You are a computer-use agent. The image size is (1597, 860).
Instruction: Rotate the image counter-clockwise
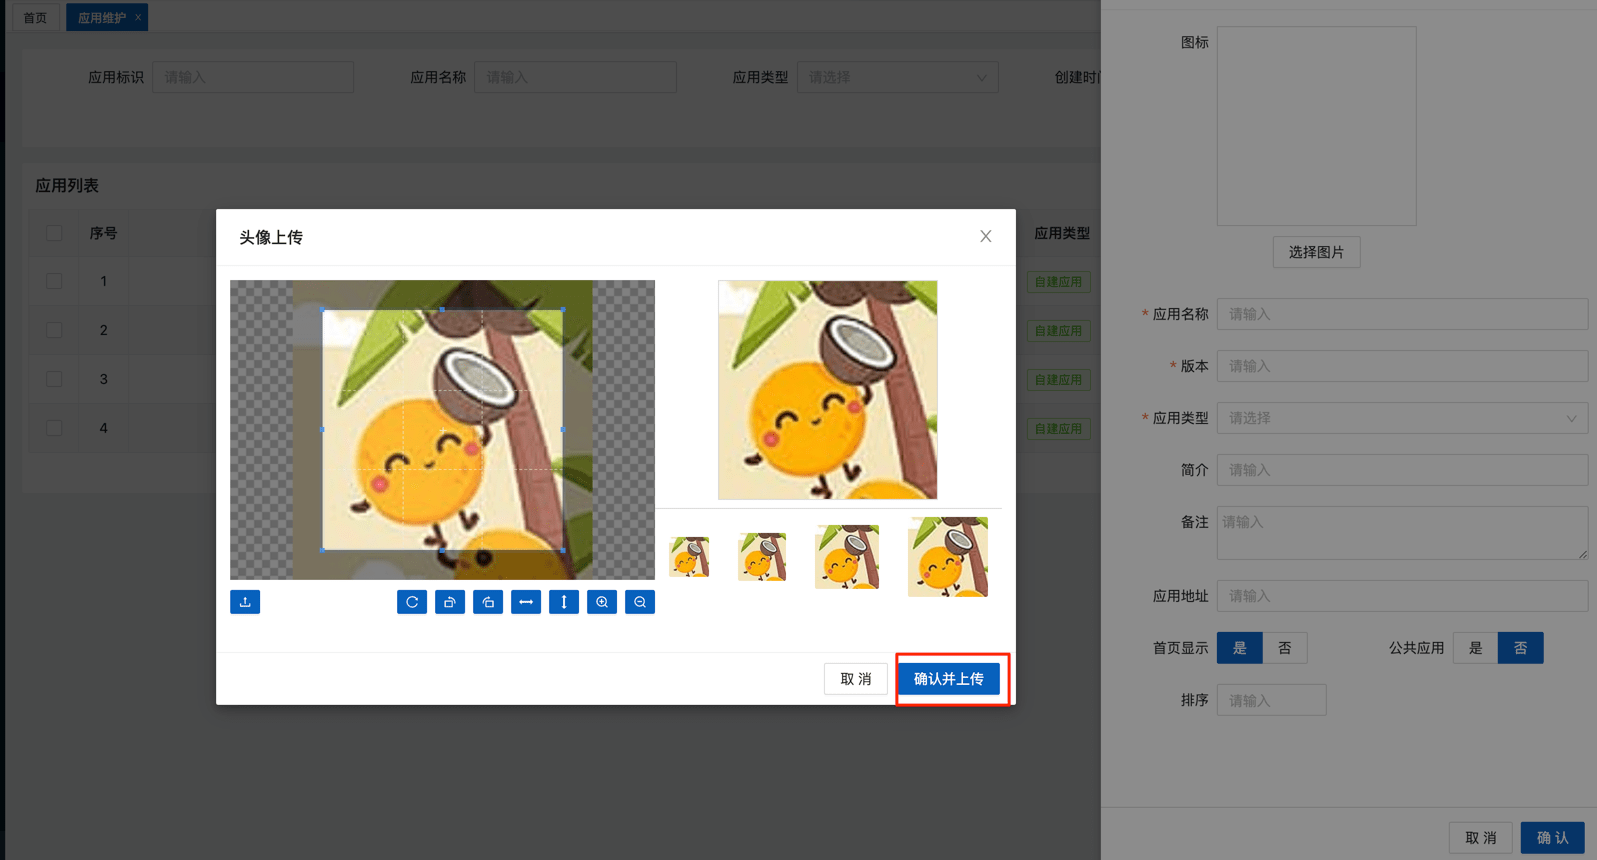488,602
